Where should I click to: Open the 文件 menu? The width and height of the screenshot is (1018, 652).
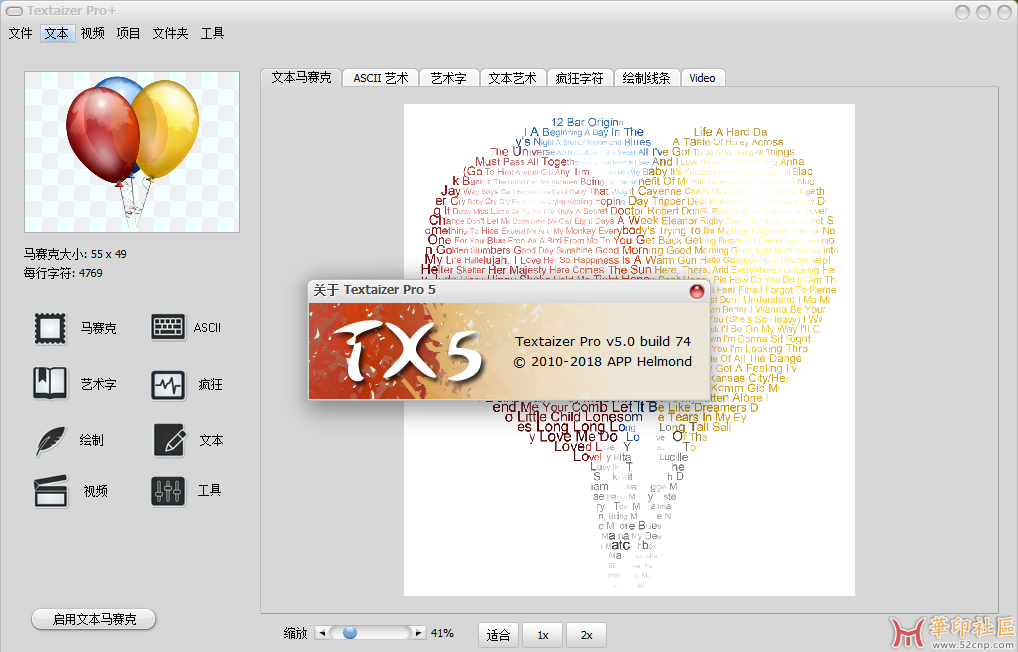tap(21, 33)
